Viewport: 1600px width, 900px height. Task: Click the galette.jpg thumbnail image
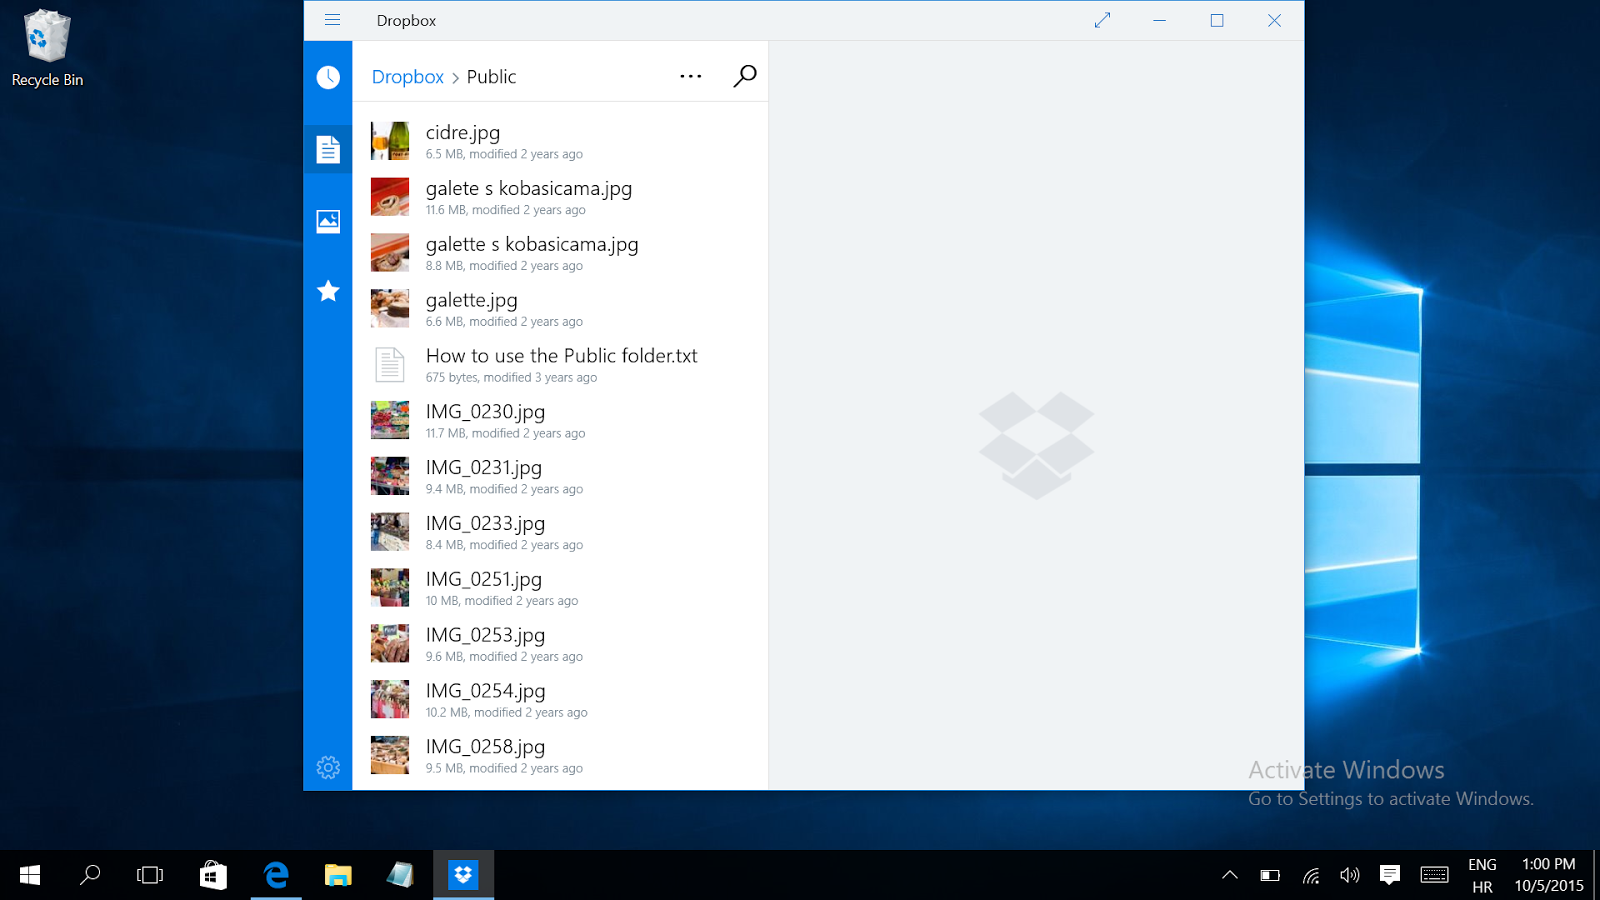coord(390,308)
